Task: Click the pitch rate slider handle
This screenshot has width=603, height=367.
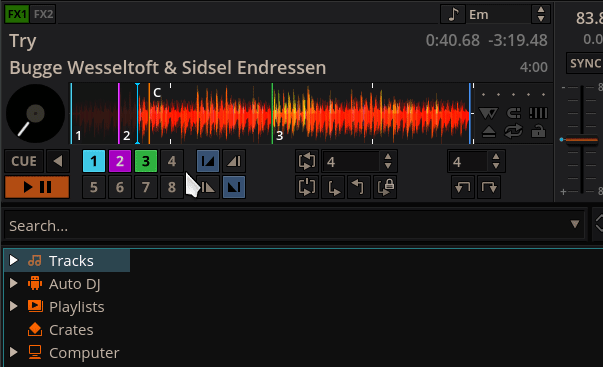Action: pos(581,140)
